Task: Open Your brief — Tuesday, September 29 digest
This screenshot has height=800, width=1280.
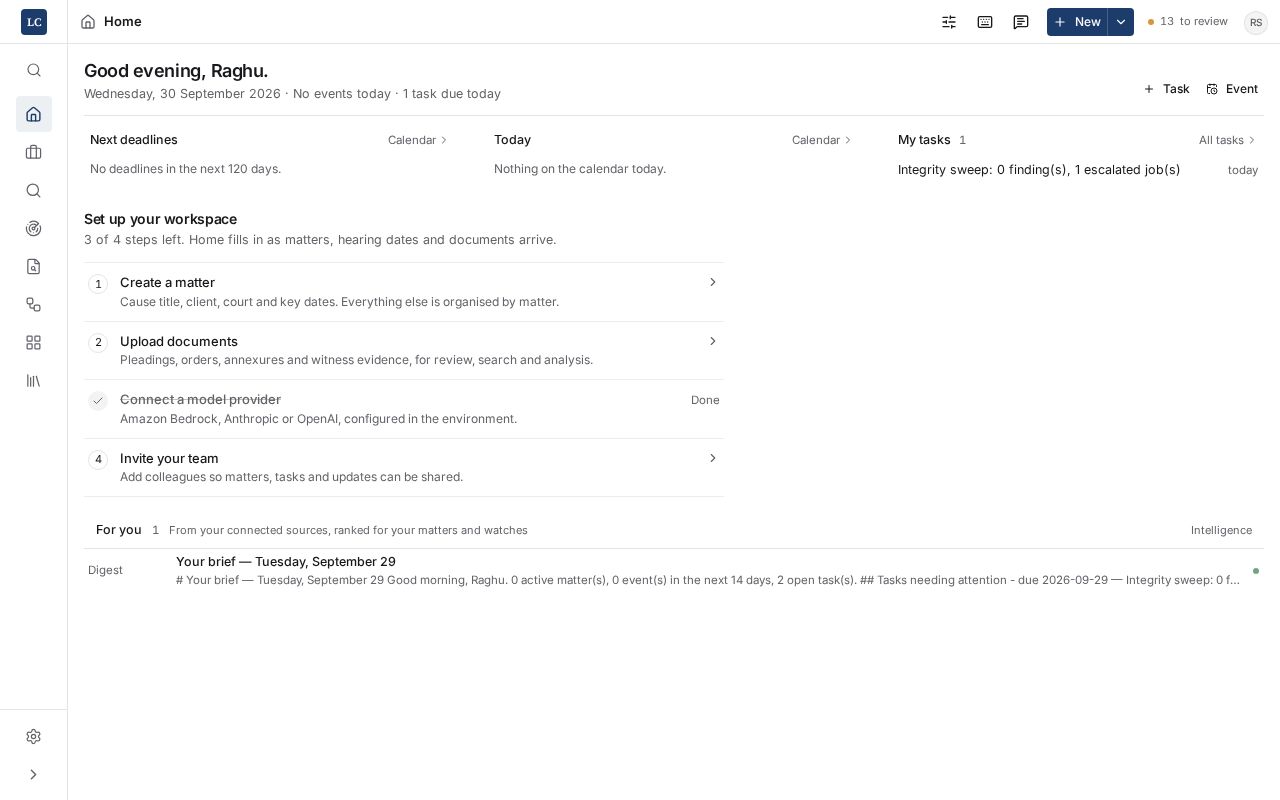Action: (x=674, y=570)
